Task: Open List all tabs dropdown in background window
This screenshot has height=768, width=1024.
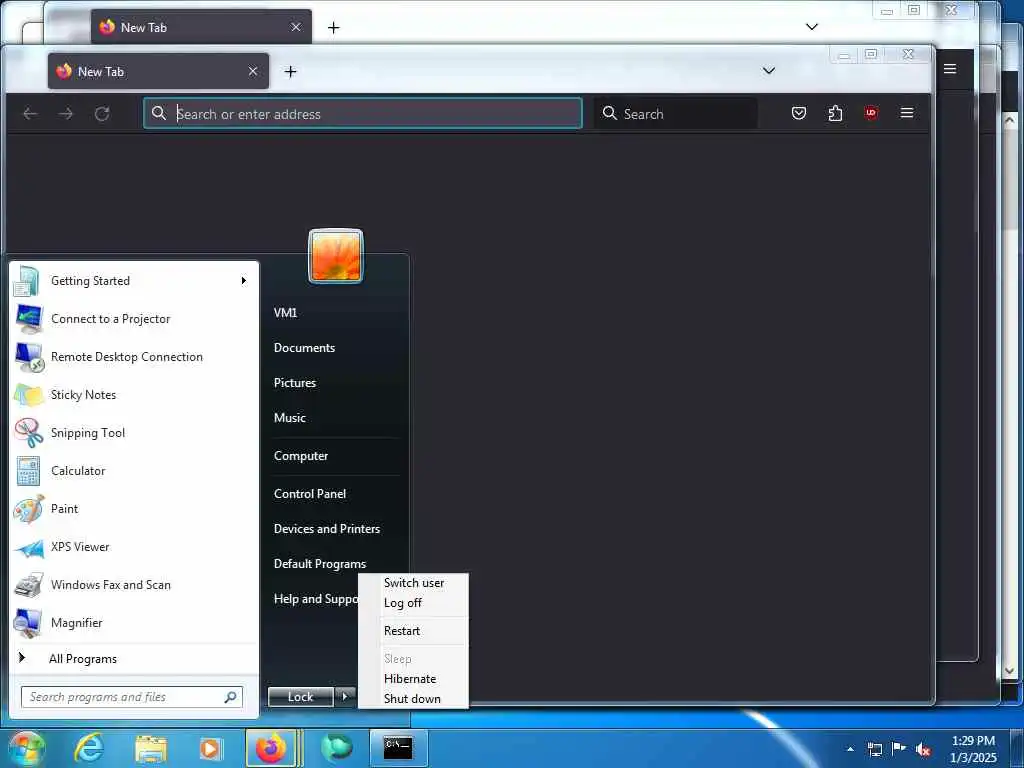Action: tap(812, 27)
